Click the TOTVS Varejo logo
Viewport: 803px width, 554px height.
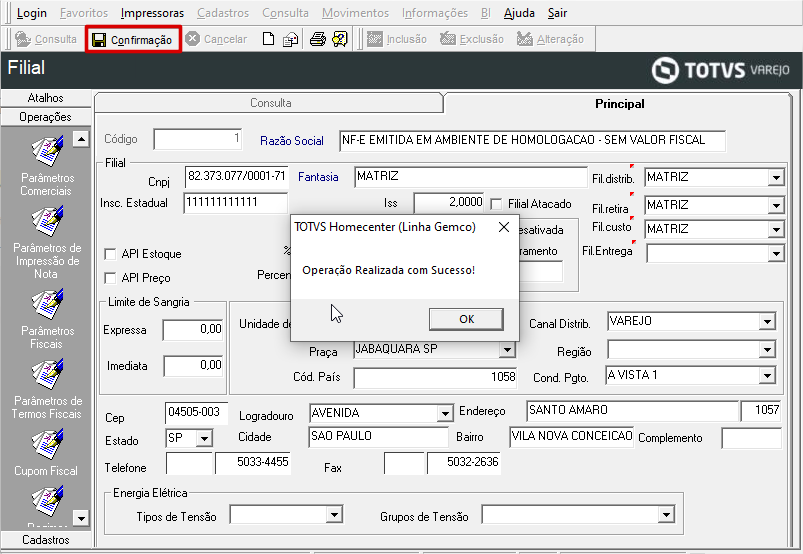721,70
